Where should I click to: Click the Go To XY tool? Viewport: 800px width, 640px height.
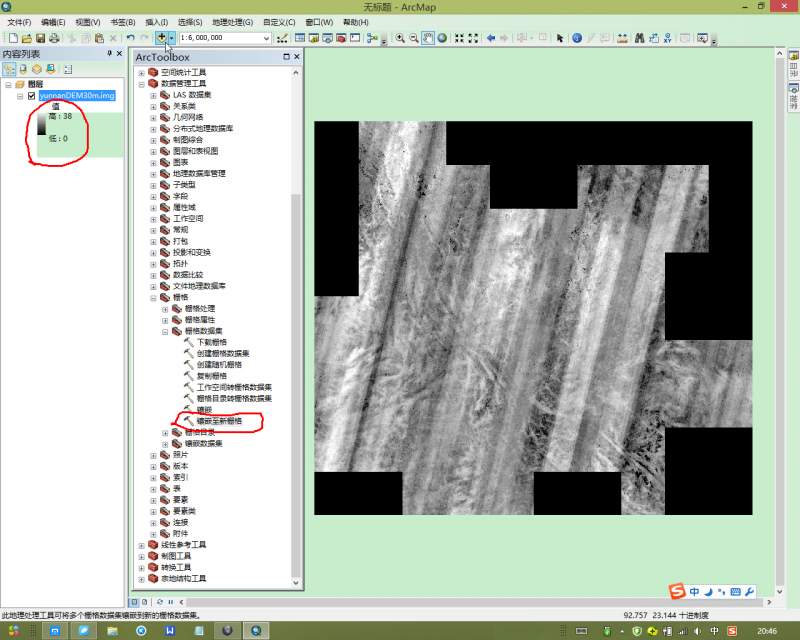pos(667,38)
